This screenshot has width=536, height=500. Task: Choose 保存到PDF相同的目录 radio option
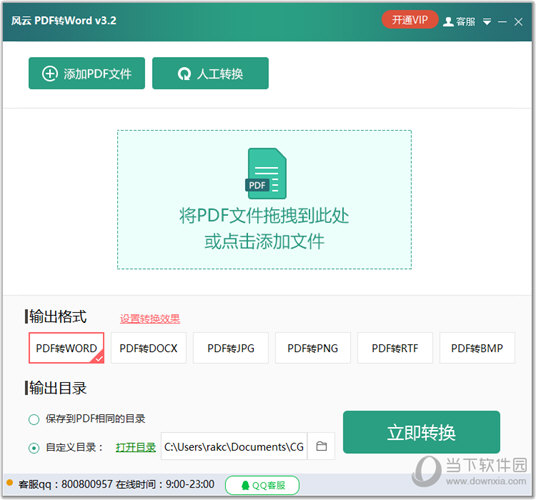34,419
